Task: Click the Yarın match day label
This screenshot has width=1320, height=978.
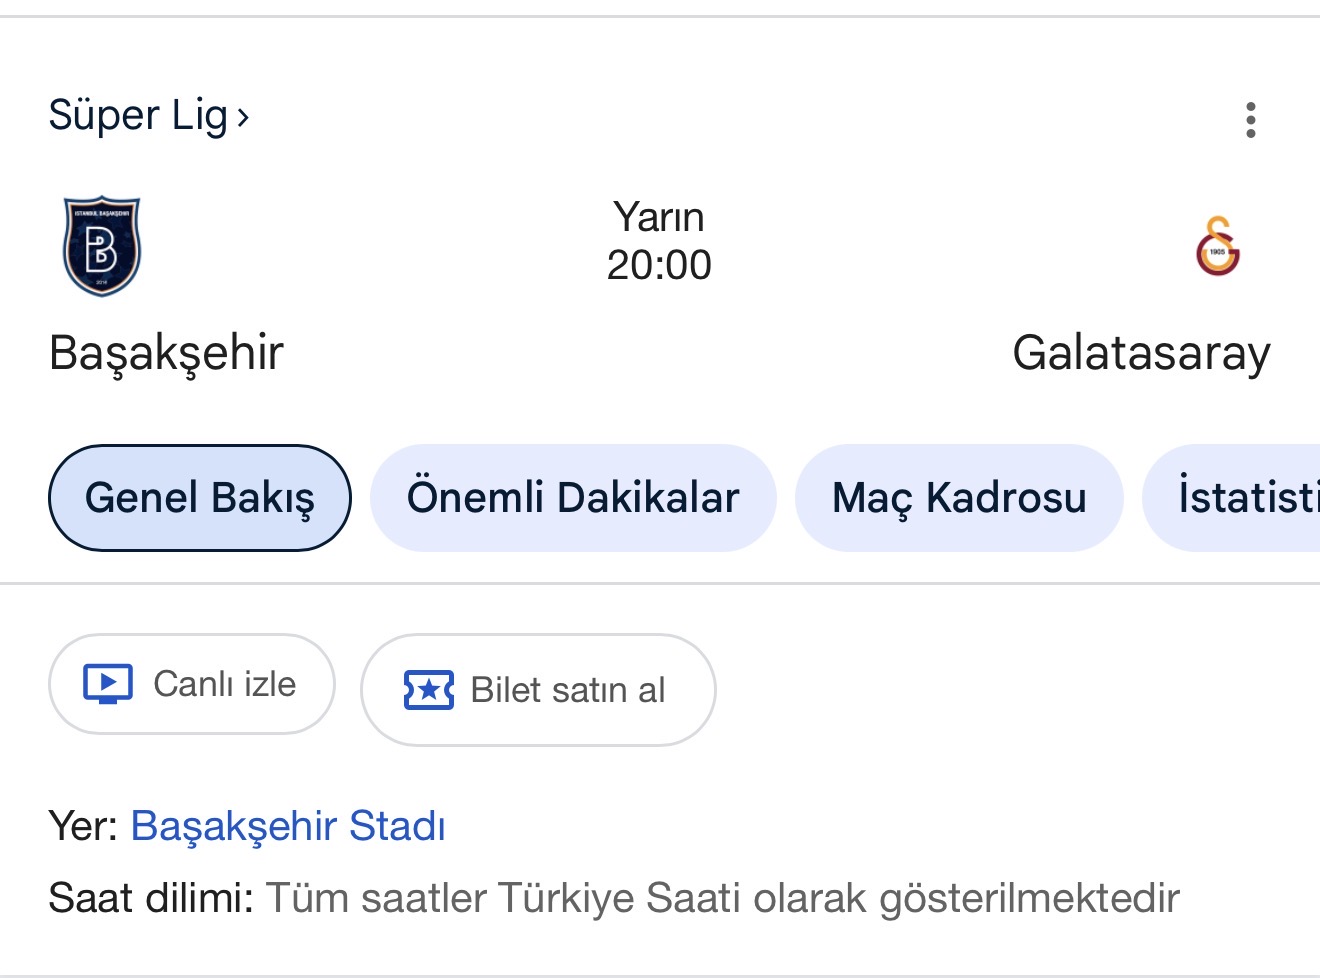Action: pos(659,217)
